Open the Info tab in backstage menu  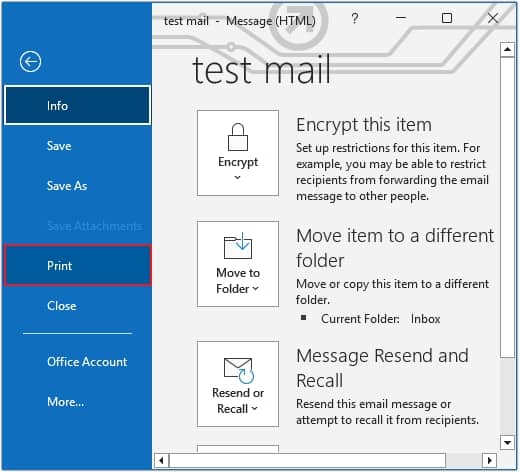(77, 105)
